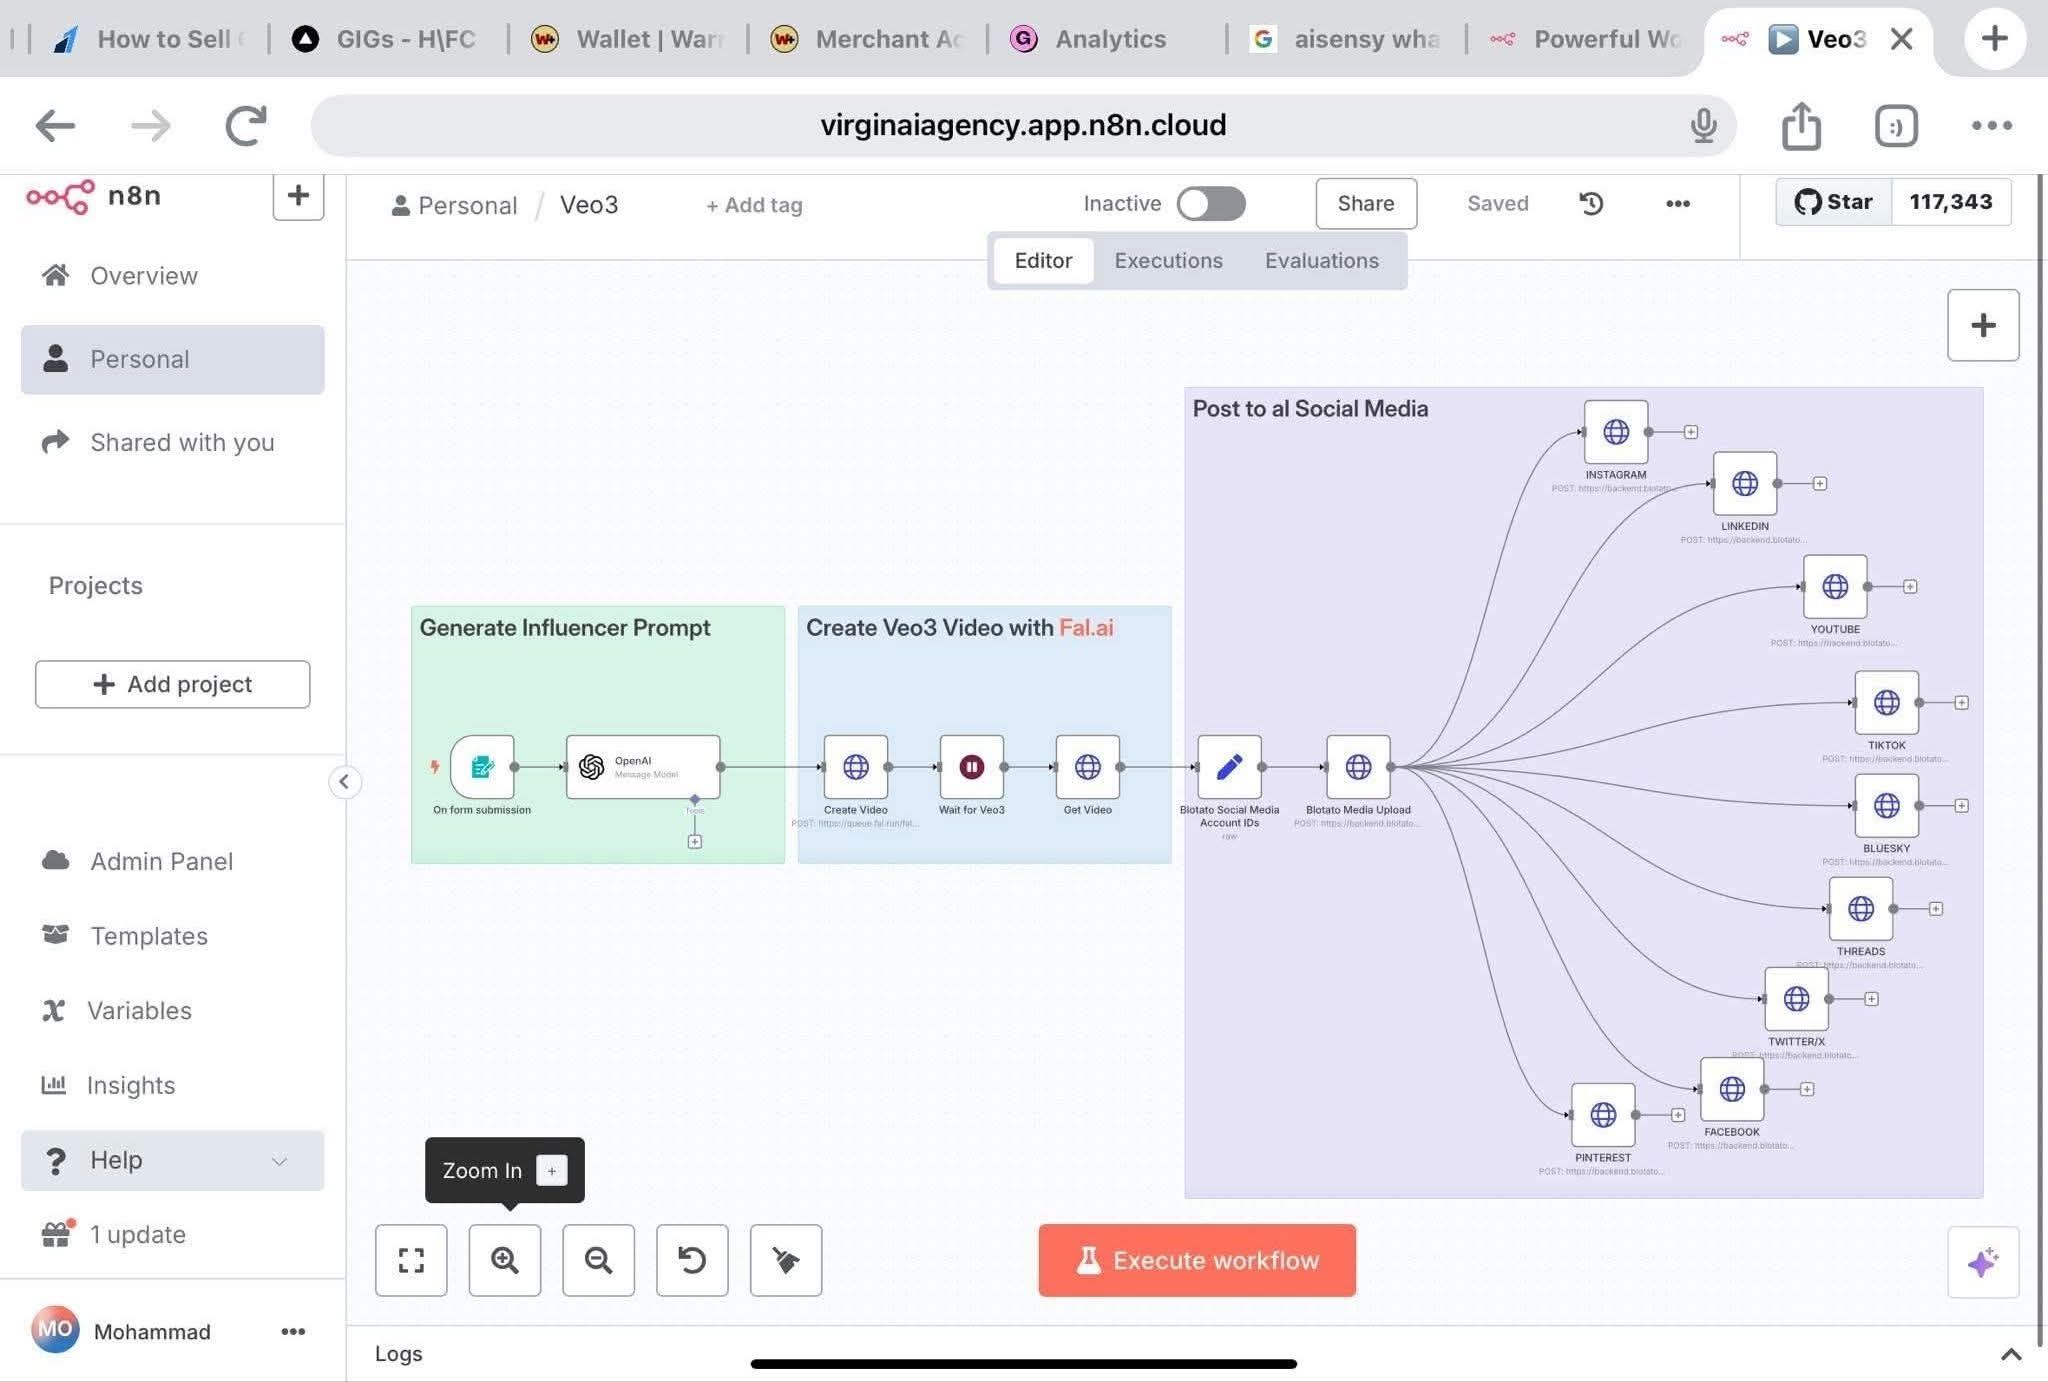Click the Zoom In magnifier
This screenshot has height=1382, width=2048.
click(x=505, y=1260)
